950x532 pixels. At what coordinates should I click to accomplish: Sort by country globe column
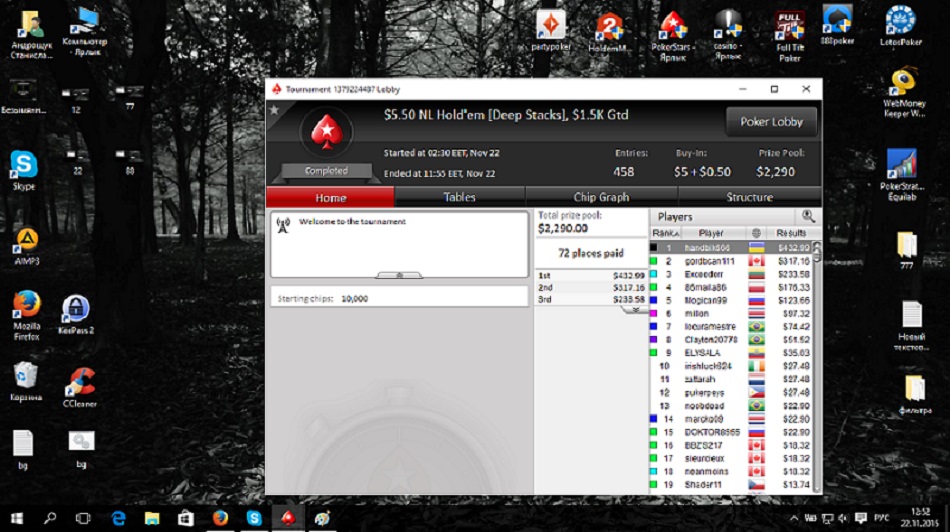(756, 233)
